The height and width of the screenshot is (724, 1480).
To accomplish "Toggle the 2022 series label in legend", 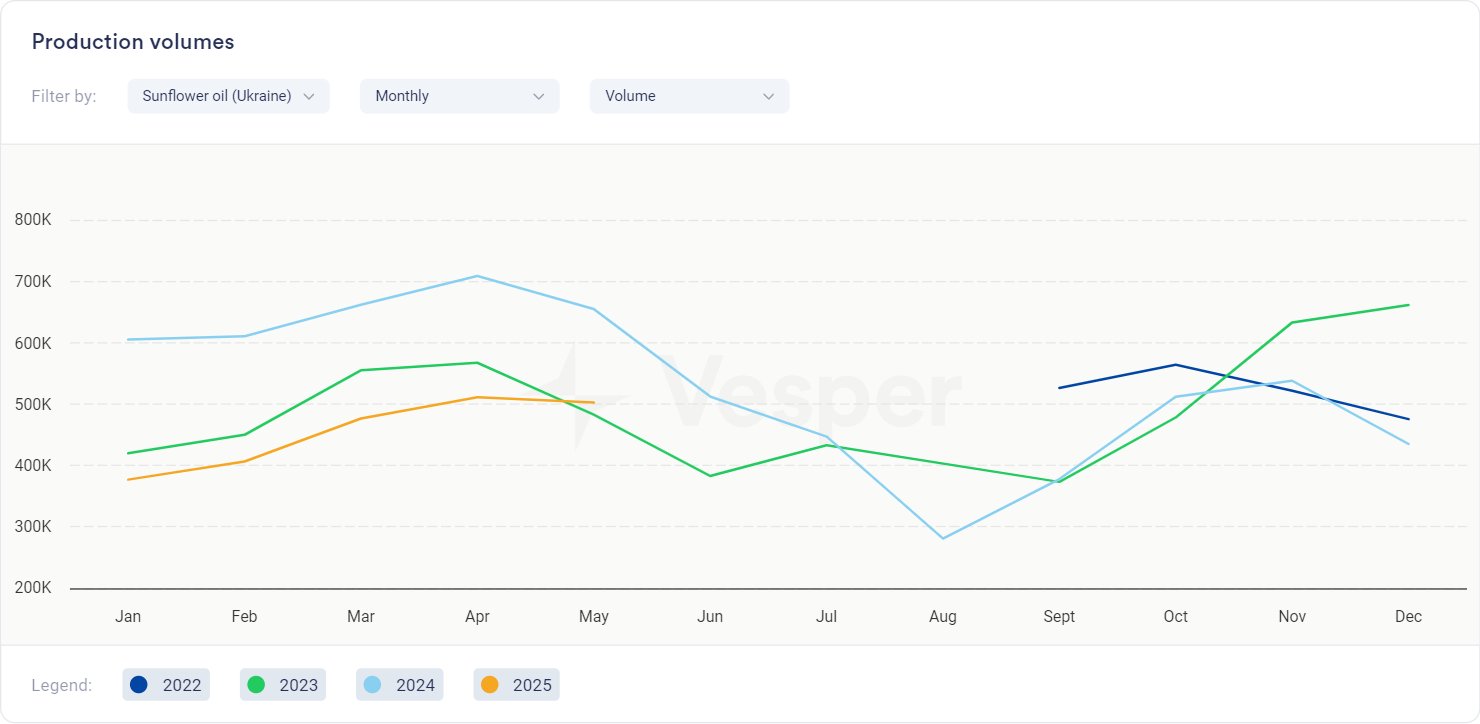I will [x=182, y=685].
